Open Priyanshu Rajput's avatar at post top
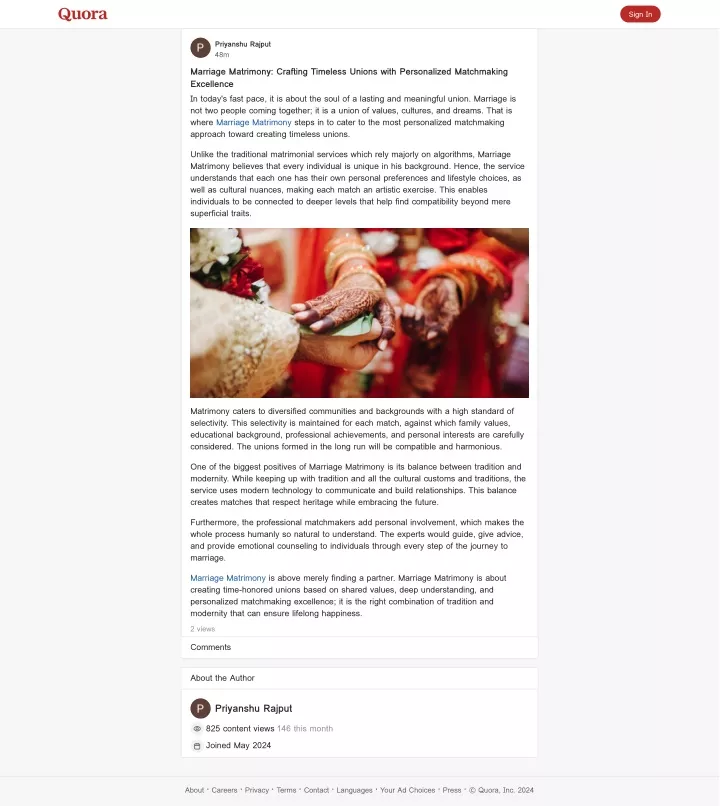 pyautogui.click(x=200, y=48)
